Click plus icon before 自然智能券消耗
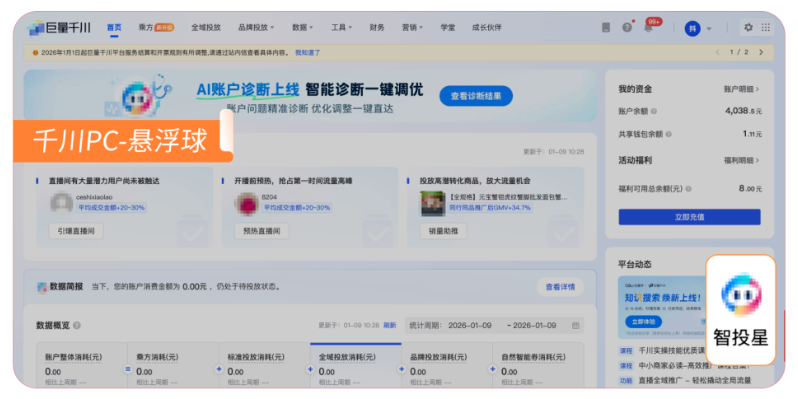Screen dimensions: 798x399 pos(492,369)
